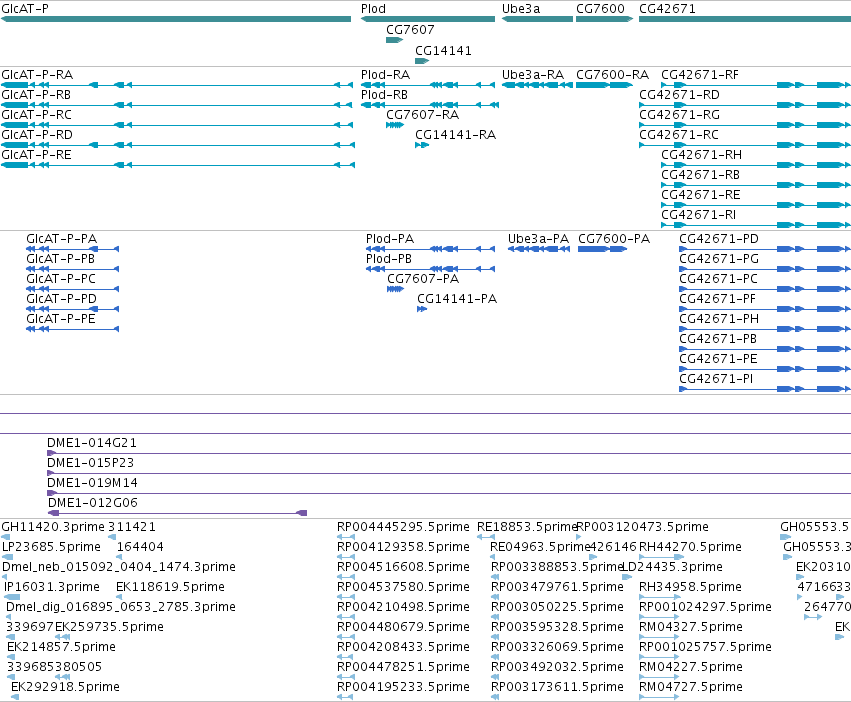Screen dimensions: 851x702
Task: Click the RP003479761.5prime EST label
Action: pyautogui.click(x=557, y=587)
